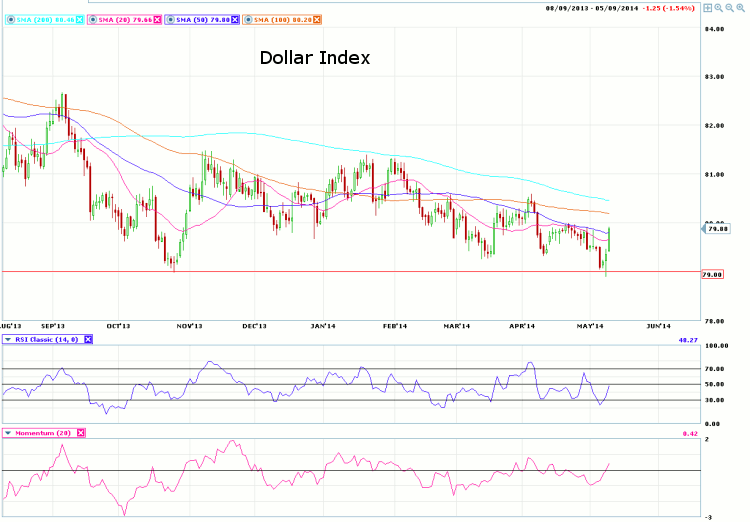Click the rightmost magnifier icon in toolbar
This screenshot has width=750, height=522.
click(742, 7)
